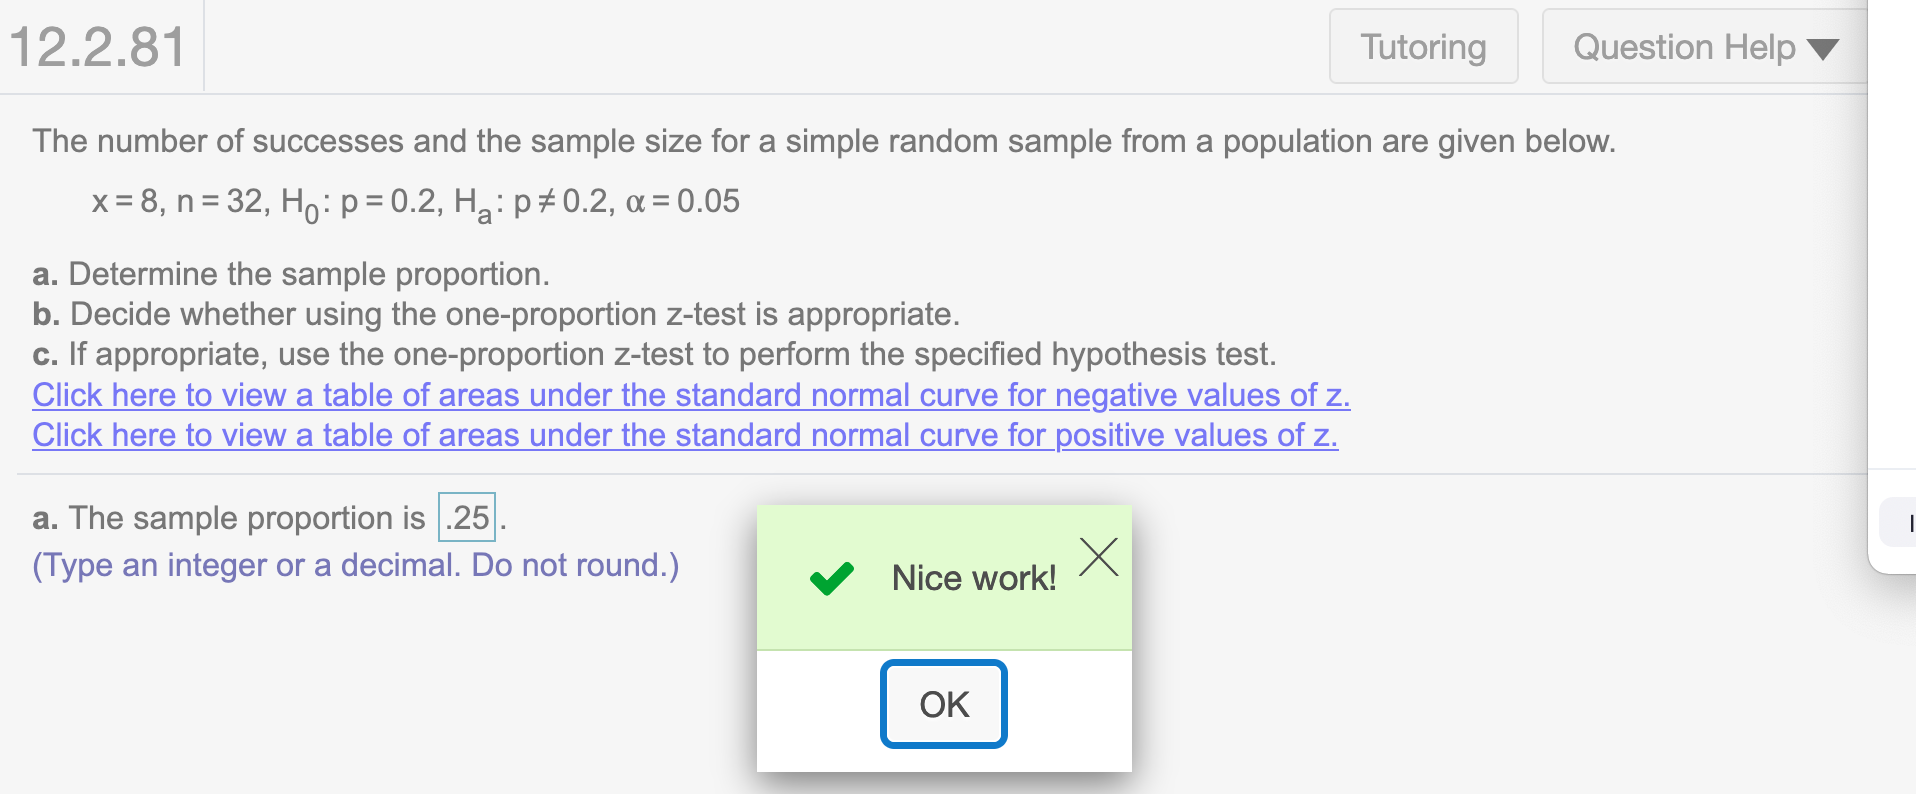Viewport: 1916px width, 794px height.
Task: Open the negative z values table link
Action: [x=691, y=395]
